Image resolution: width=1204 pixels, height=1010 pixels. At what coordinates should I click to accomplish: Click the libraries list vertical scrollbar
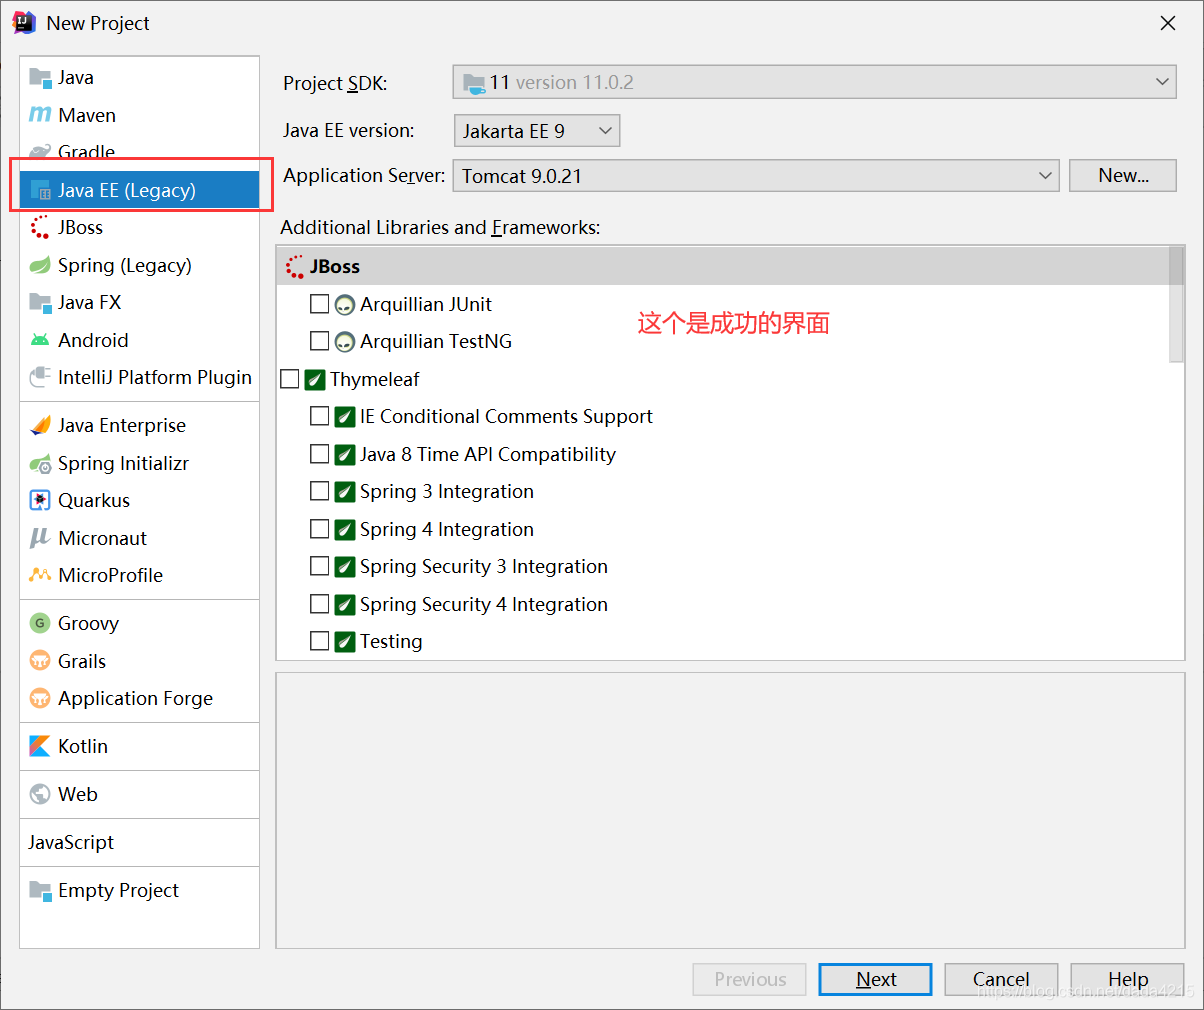1176,304
